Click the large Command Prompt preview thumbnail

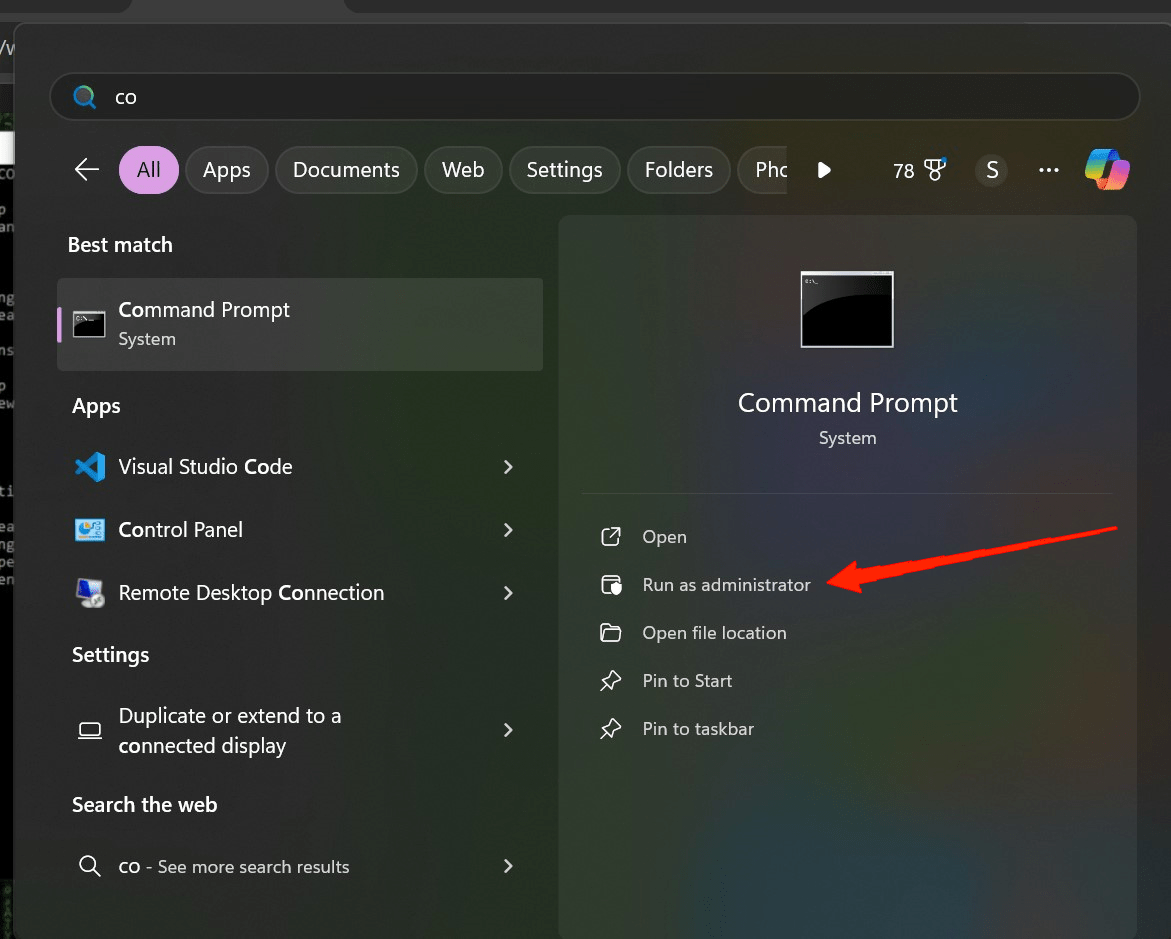pos(847,309)
